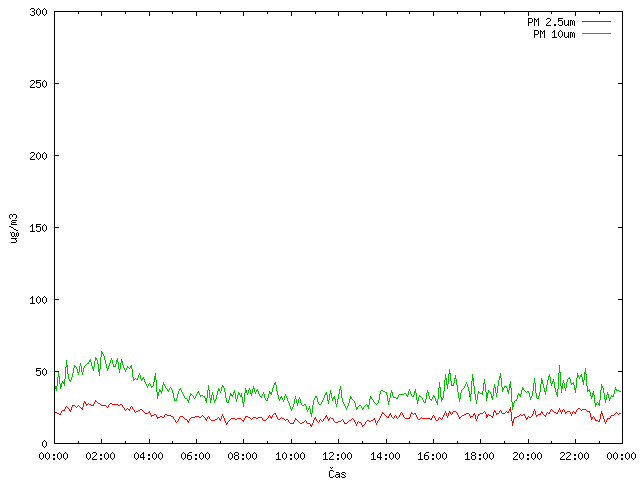Click the 200 y-axis tick label
The image size is (640, 480).
[x=38, y=156]
